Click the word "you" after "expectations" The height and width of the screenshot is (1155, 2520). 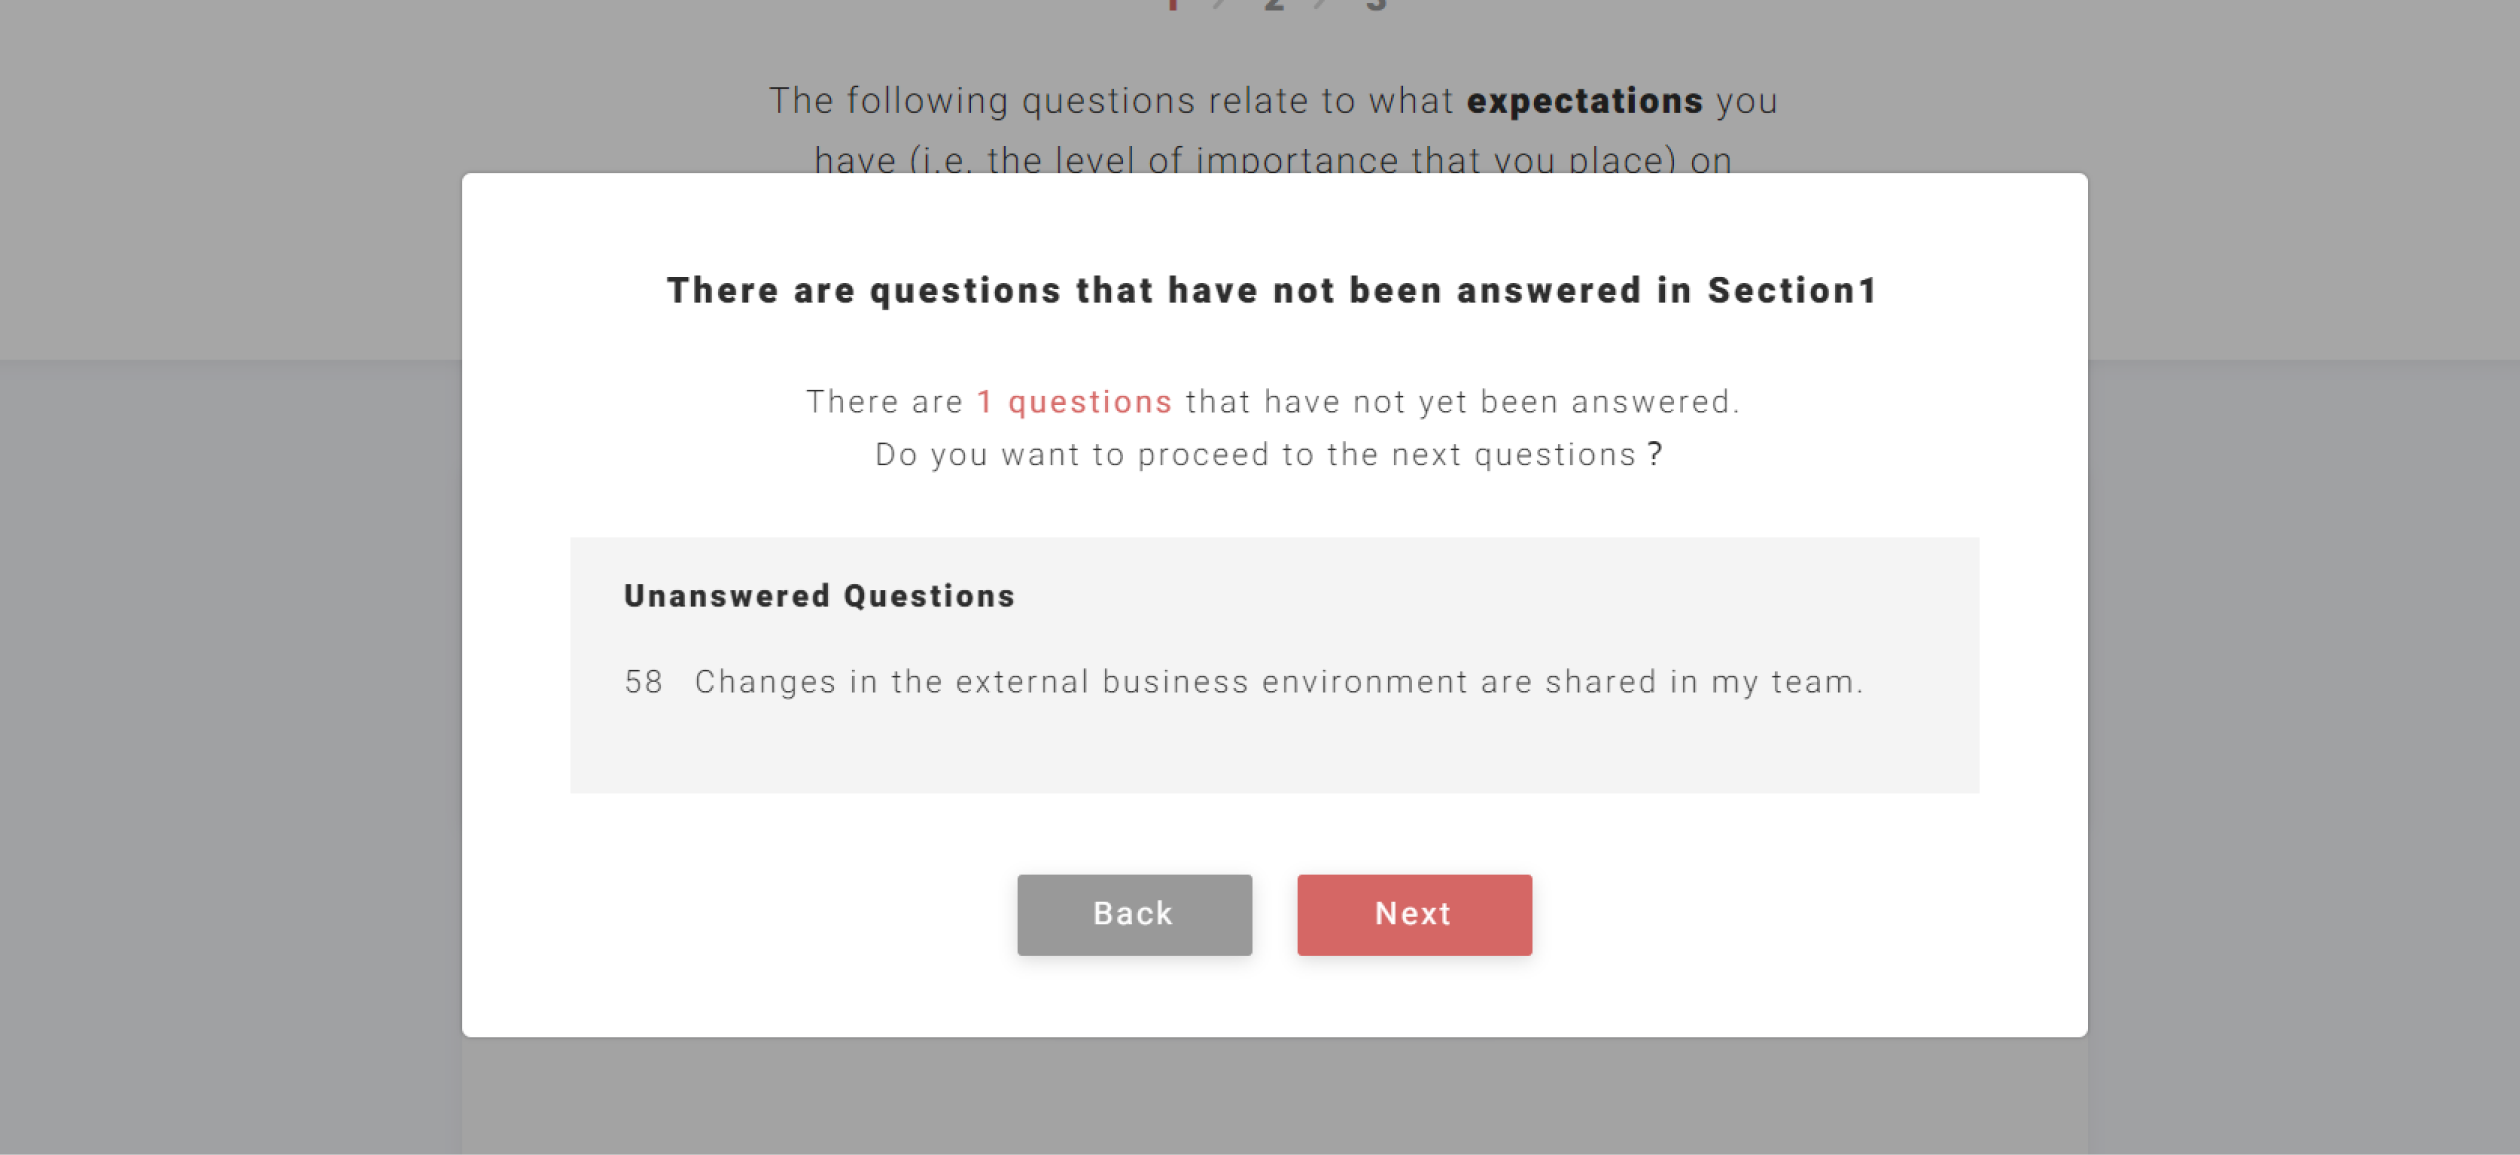pyautogui.click(x=1747, y=101)
